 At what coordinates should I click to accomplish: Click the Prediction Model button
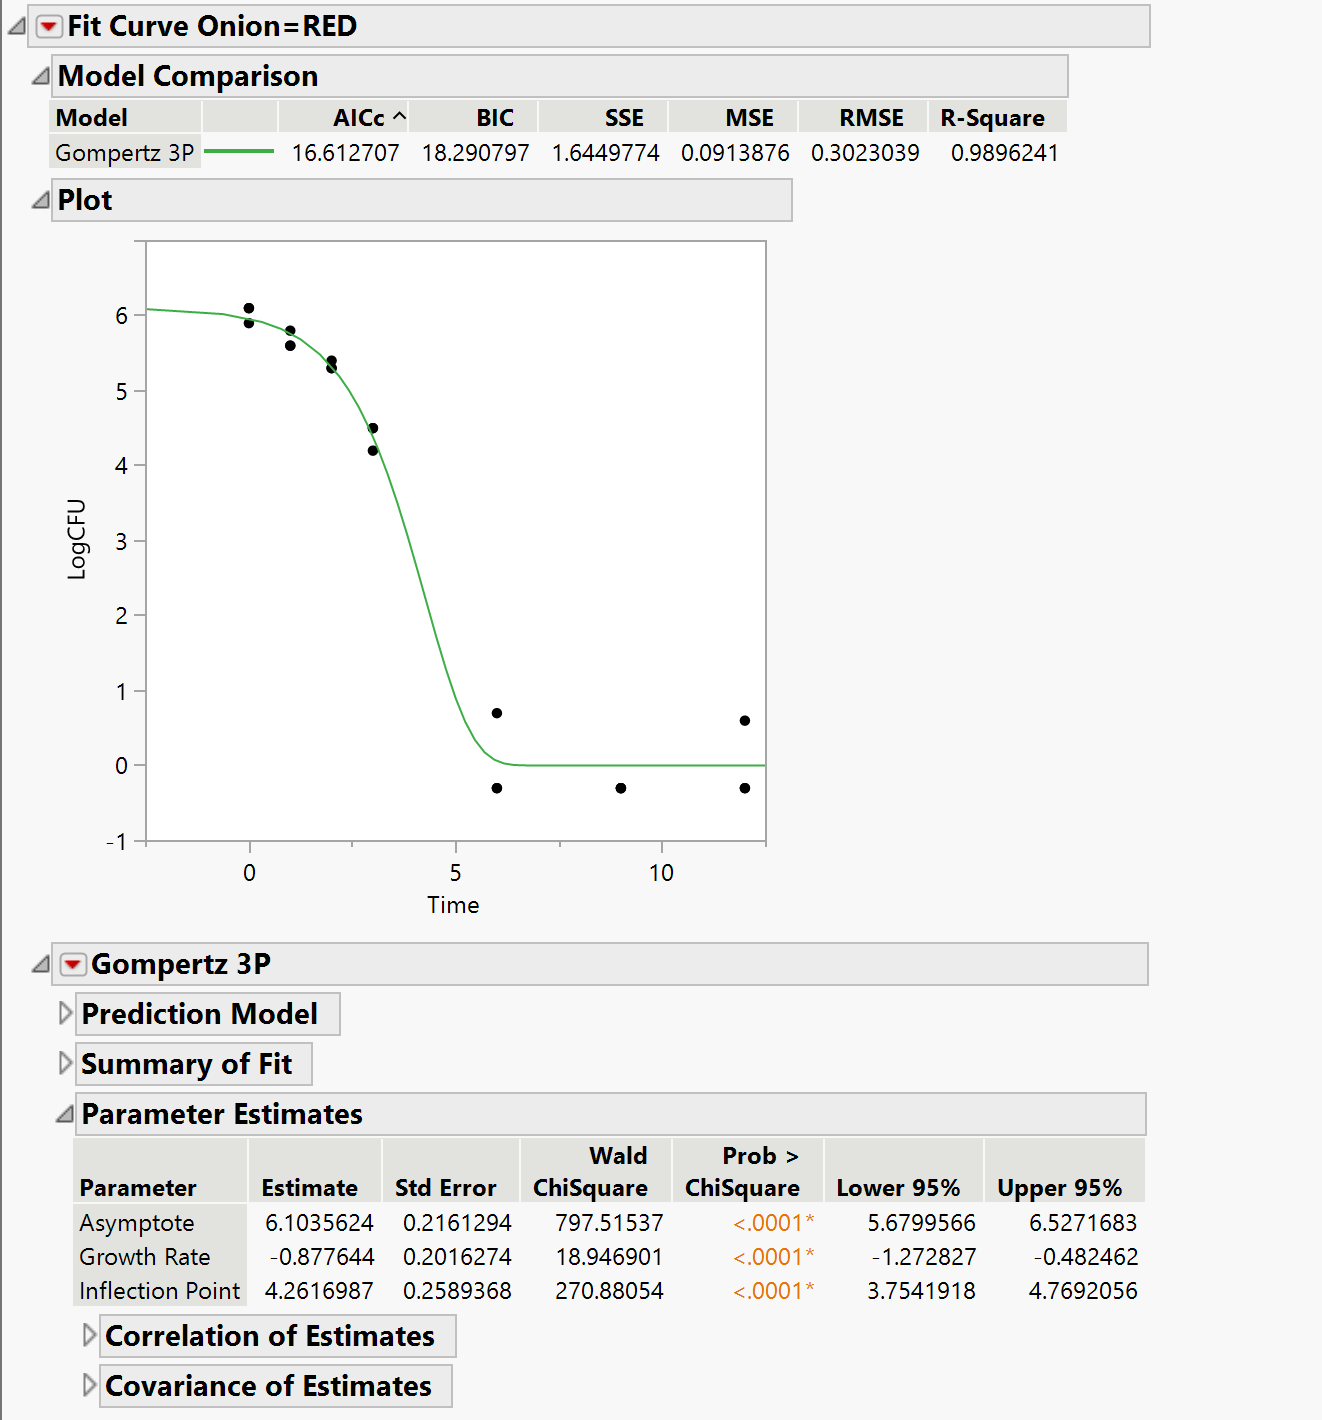click(206, 1013)
